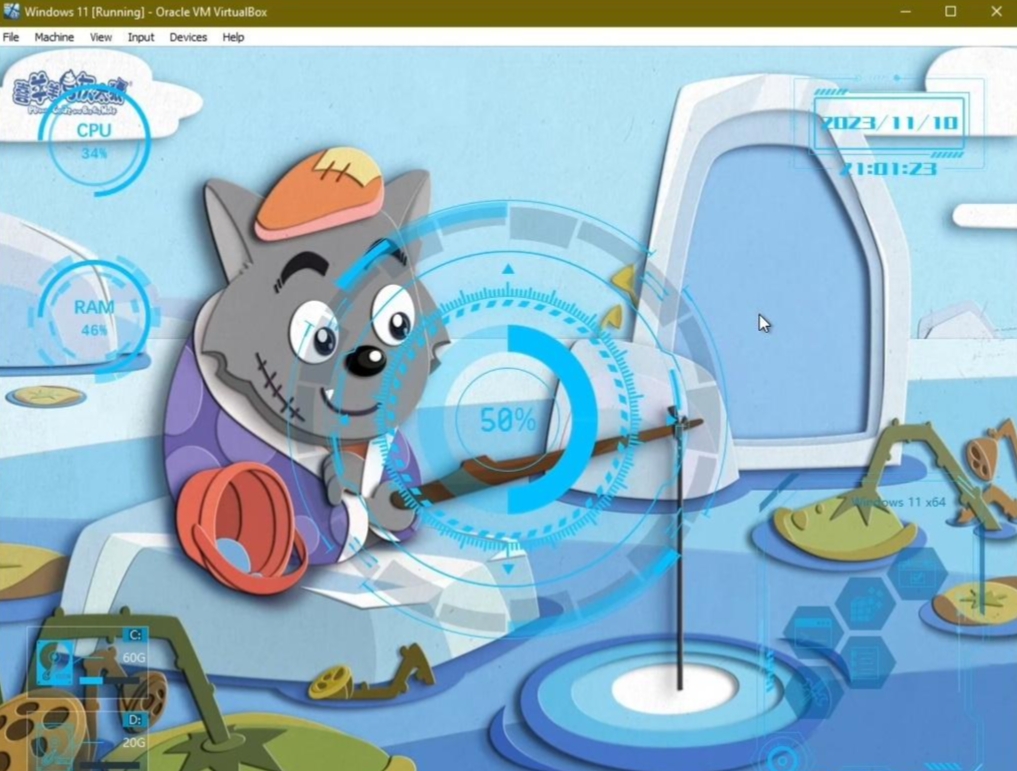
Task: Open the Devices dropdown menu
Action: point(187,37)
